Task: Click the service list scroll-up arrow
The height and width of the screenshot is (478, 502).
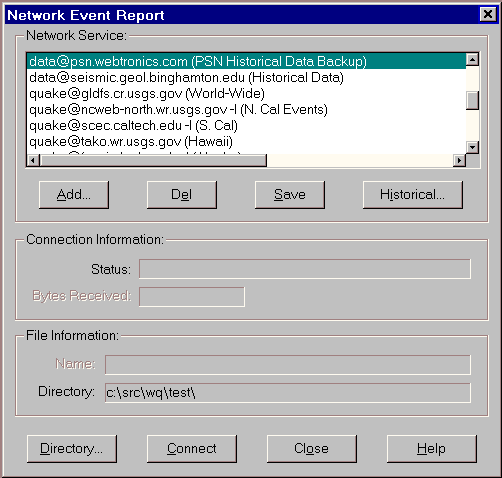Action: [x=472, y=60]
